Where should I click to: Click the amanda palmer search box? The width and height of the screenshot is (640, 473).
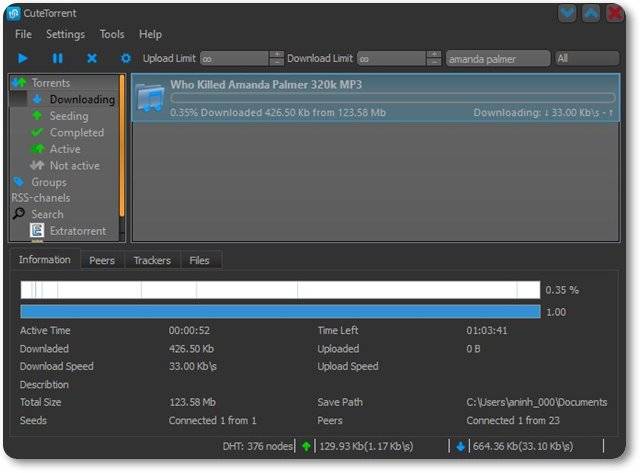[498, 59]
